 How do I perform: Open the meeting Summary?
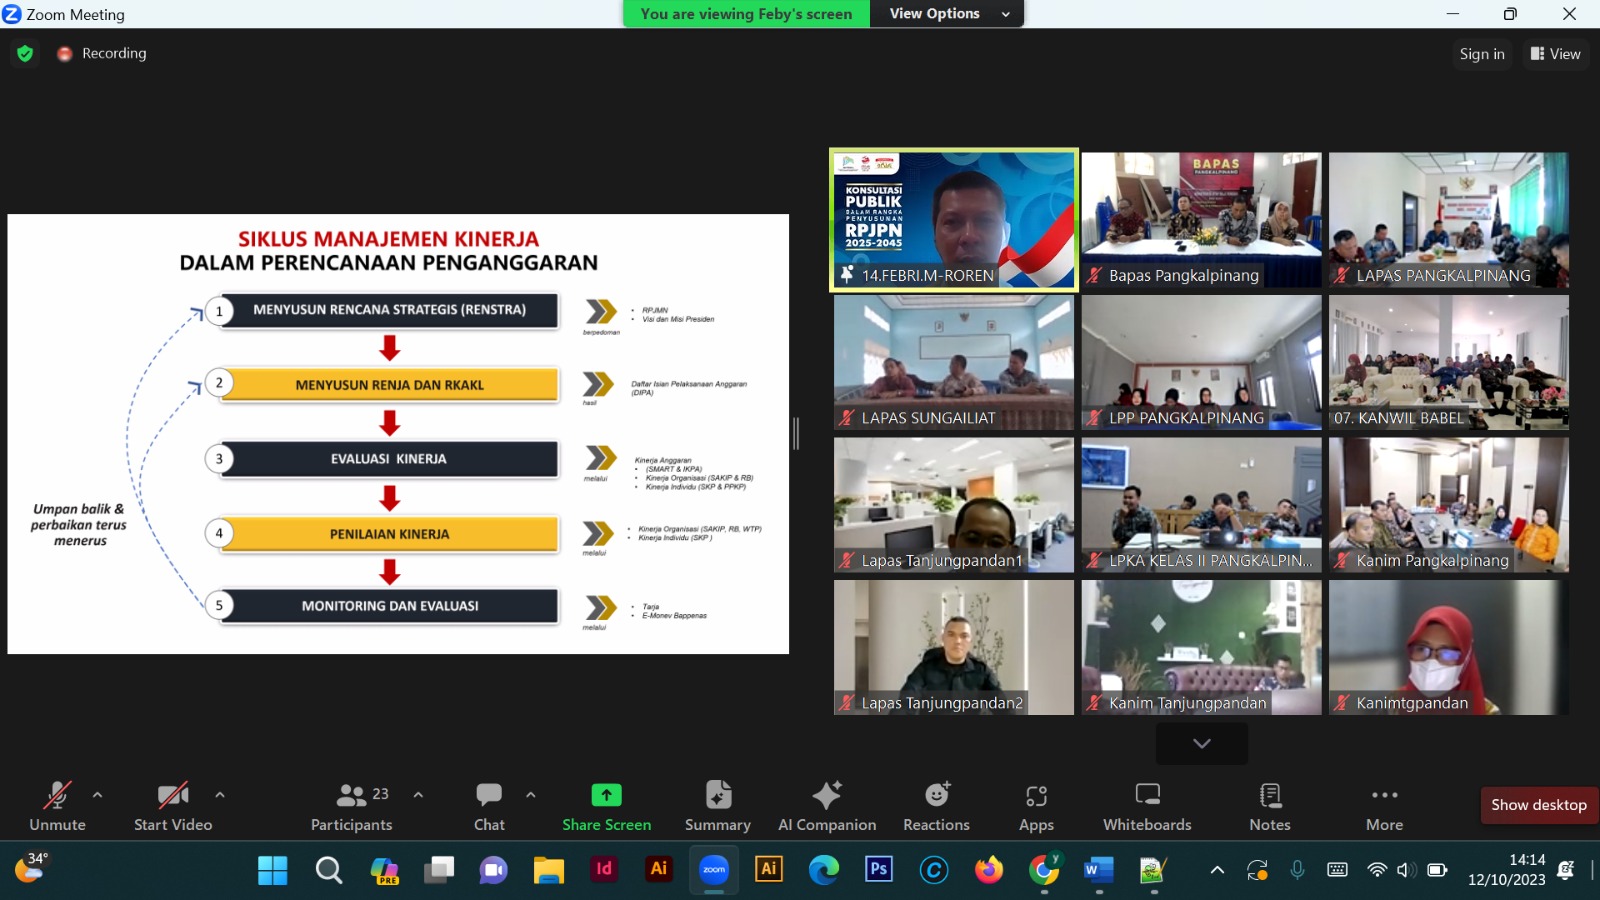[717, 806]
